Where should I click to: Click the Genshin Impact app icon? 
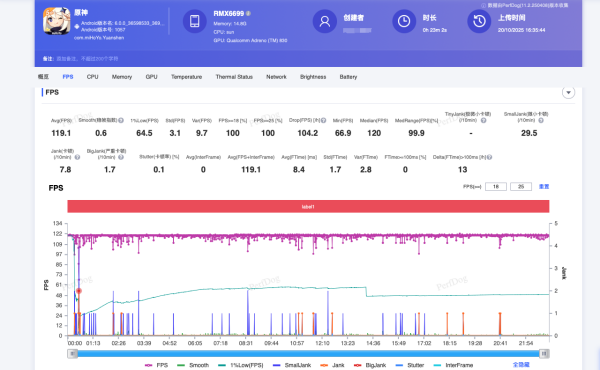56,21
